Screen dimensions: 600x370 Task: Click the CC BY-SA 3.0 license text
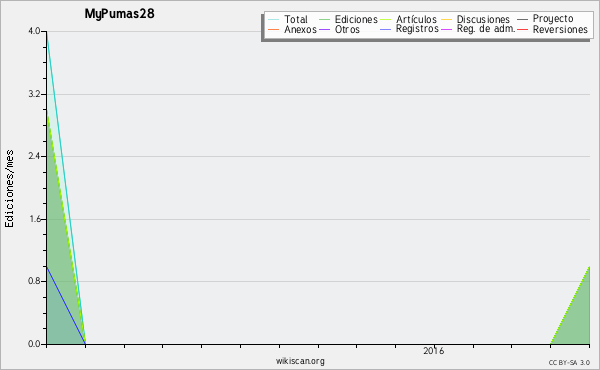coord(569,363)
